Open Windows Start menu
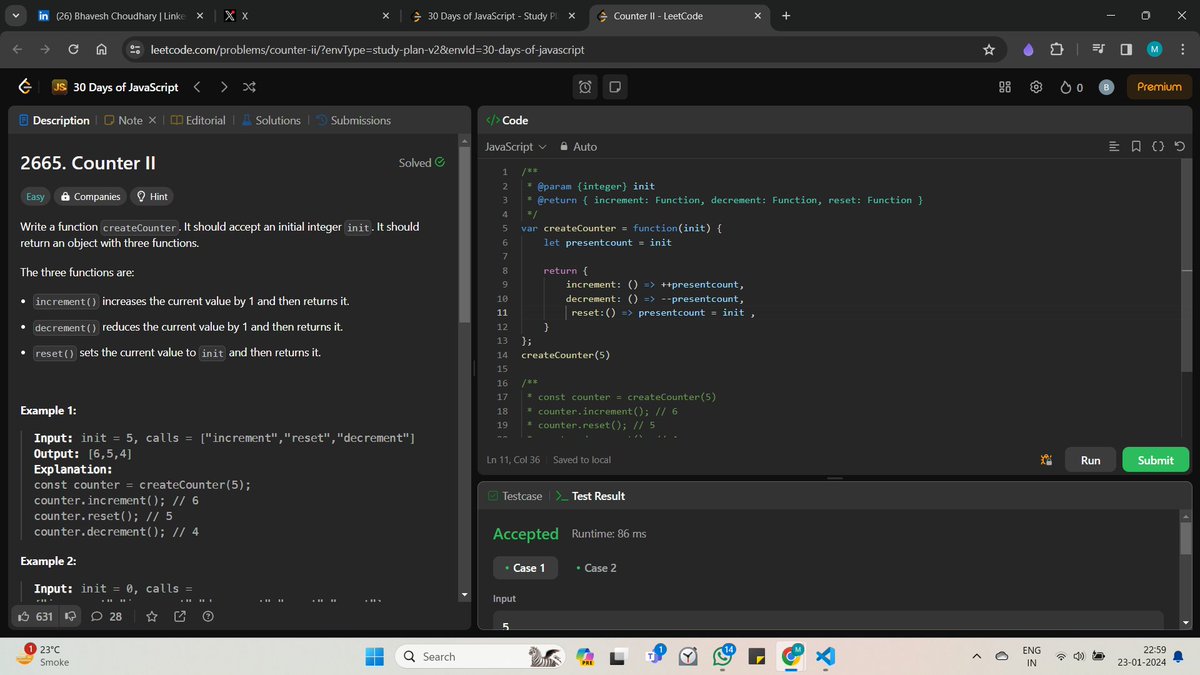Viewport: 1200px width, 675px height. coord(374,656)
